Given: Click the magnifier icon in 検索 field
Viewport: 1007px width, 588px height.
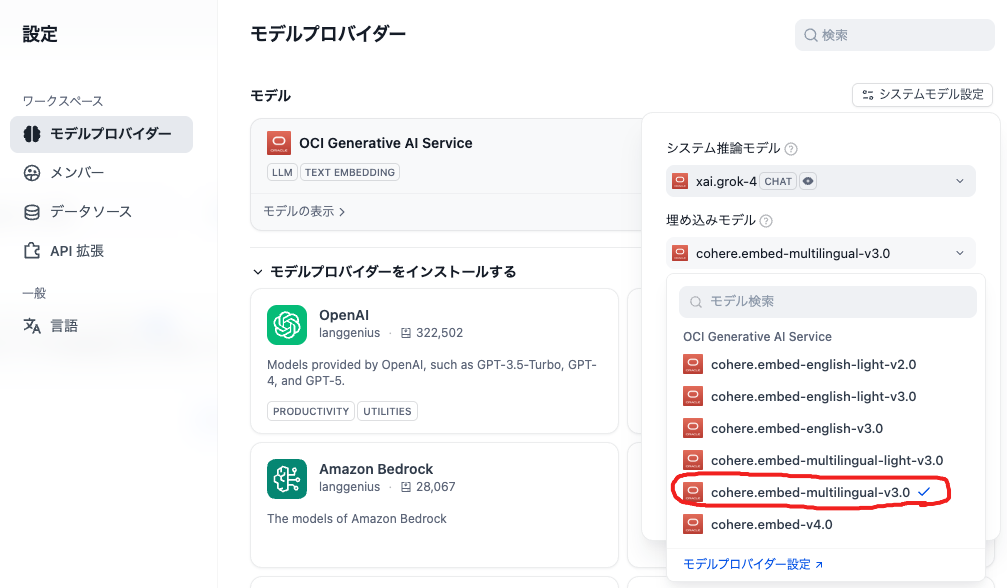Looking at the screenshot, I should 811,35.
